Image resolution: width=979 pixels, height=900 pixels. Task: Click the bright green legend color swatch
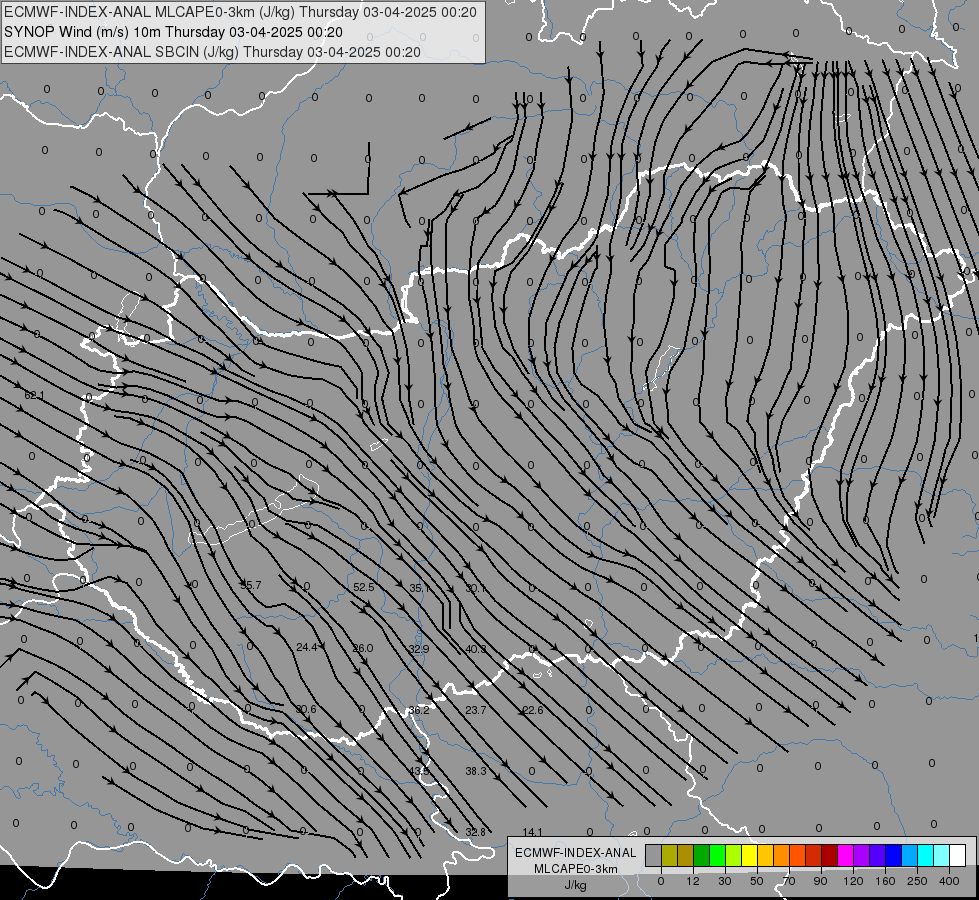(717, 855)
